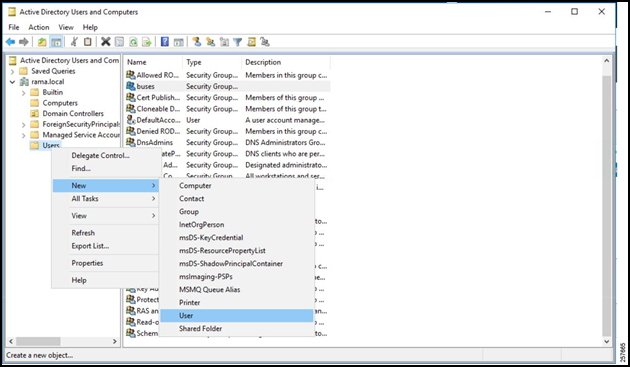Click the group icon beside DnsAdmins
The image size is (630, 367).
[x=131, y=142]
